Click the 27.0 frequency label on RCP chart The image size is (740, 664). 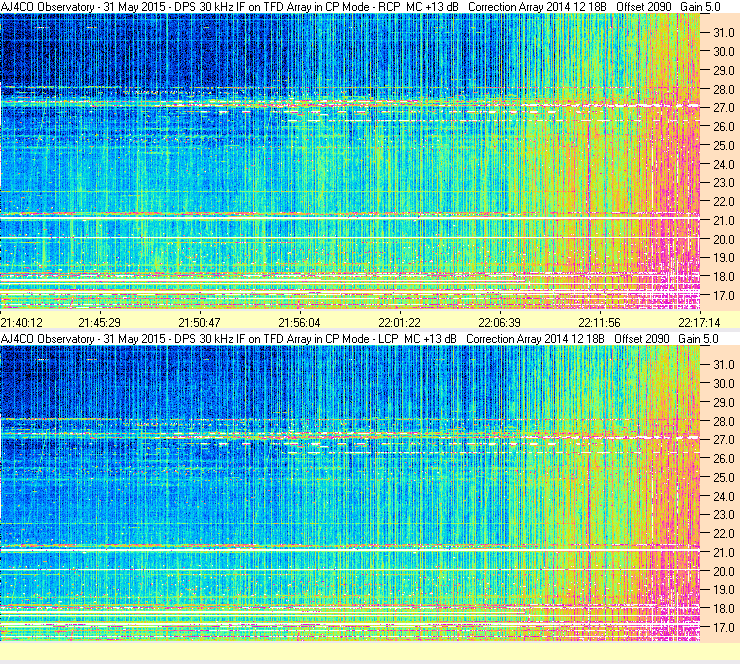pos(723,108)
